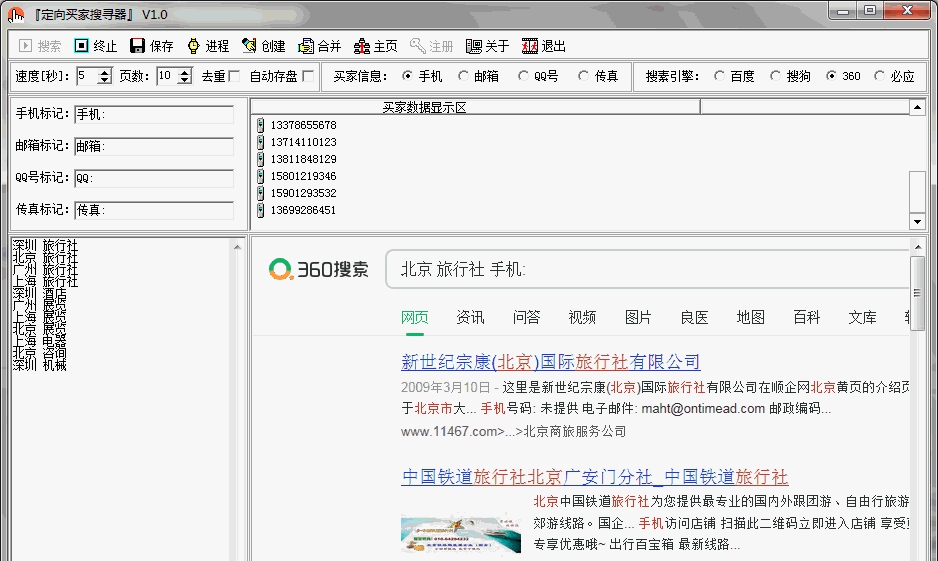Switch to the 良医 tab
Viewport: 938px width, 561px height.
coord(694,317)
